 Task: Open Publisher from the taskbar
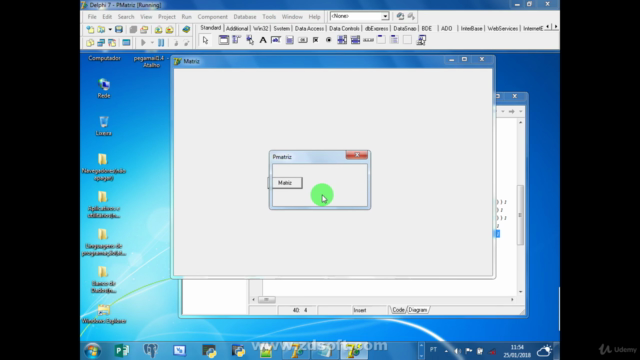(x=122, y=351)
